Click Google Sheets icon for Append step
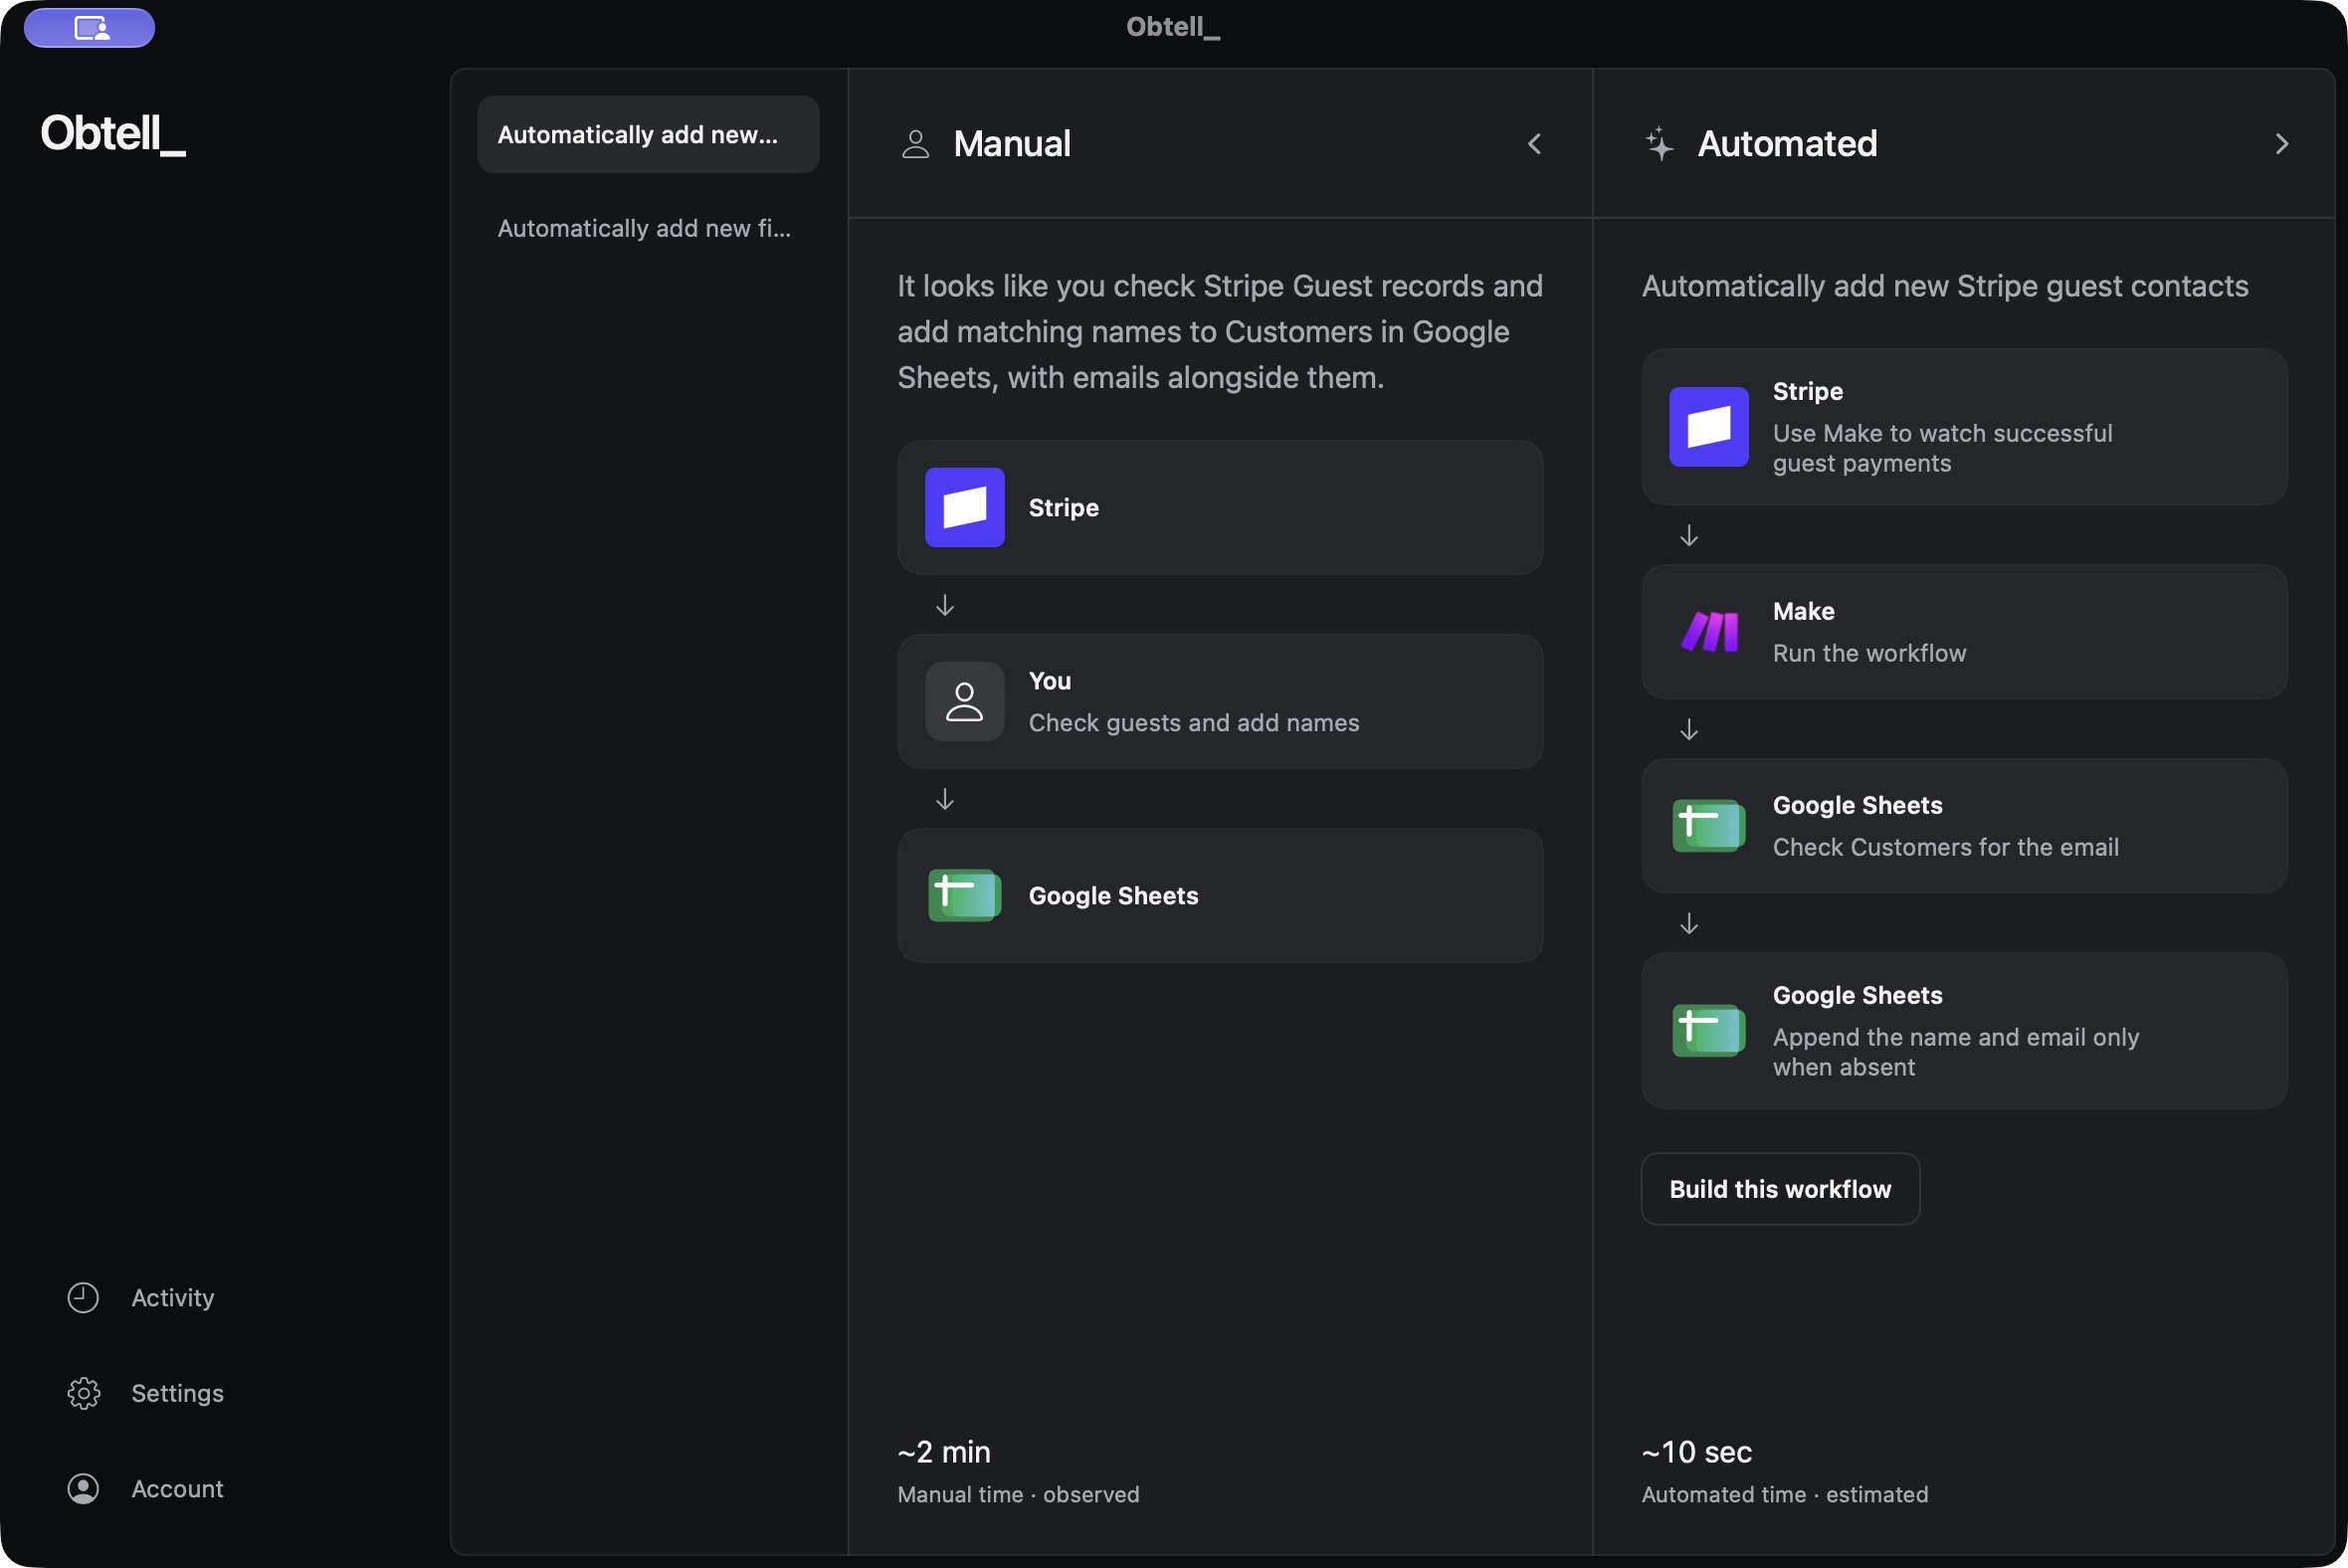The width and height of the screenshot is (2348, 1568). click(1708, 1030)
